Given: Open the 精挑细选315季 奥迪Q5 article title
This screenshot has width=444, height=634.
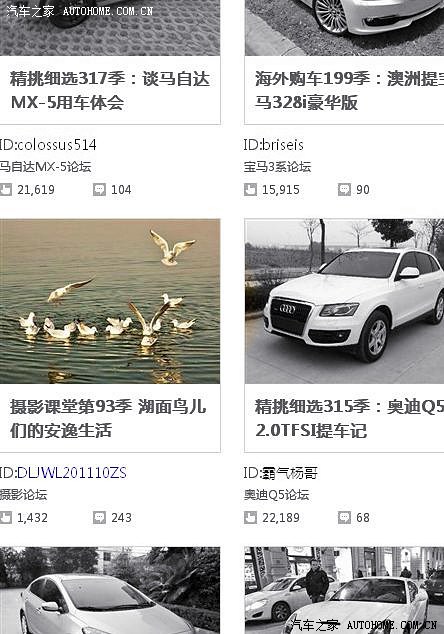Looking at the screenshot, I should click(349, 418).
